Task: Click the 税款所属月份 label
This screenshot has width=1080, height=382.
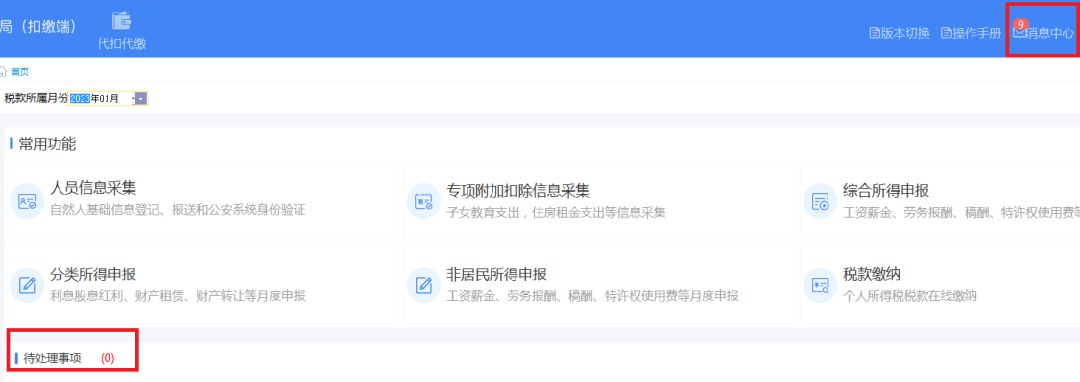Action: (36, 98)
